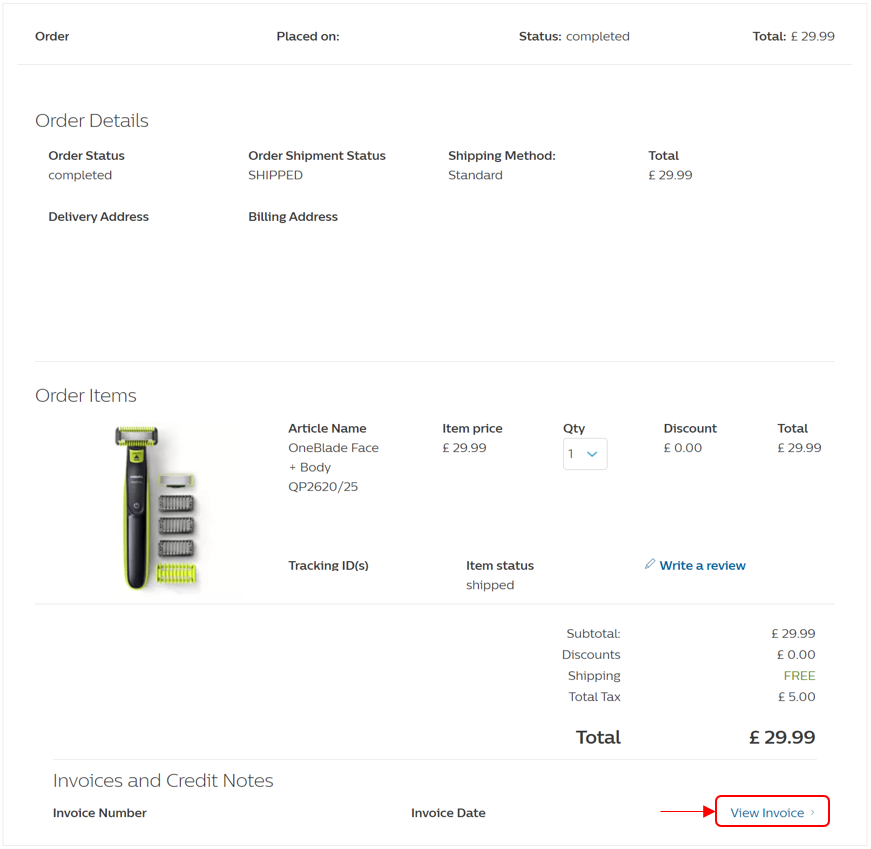Select the Order Details heading

click(x=92, y=121)
